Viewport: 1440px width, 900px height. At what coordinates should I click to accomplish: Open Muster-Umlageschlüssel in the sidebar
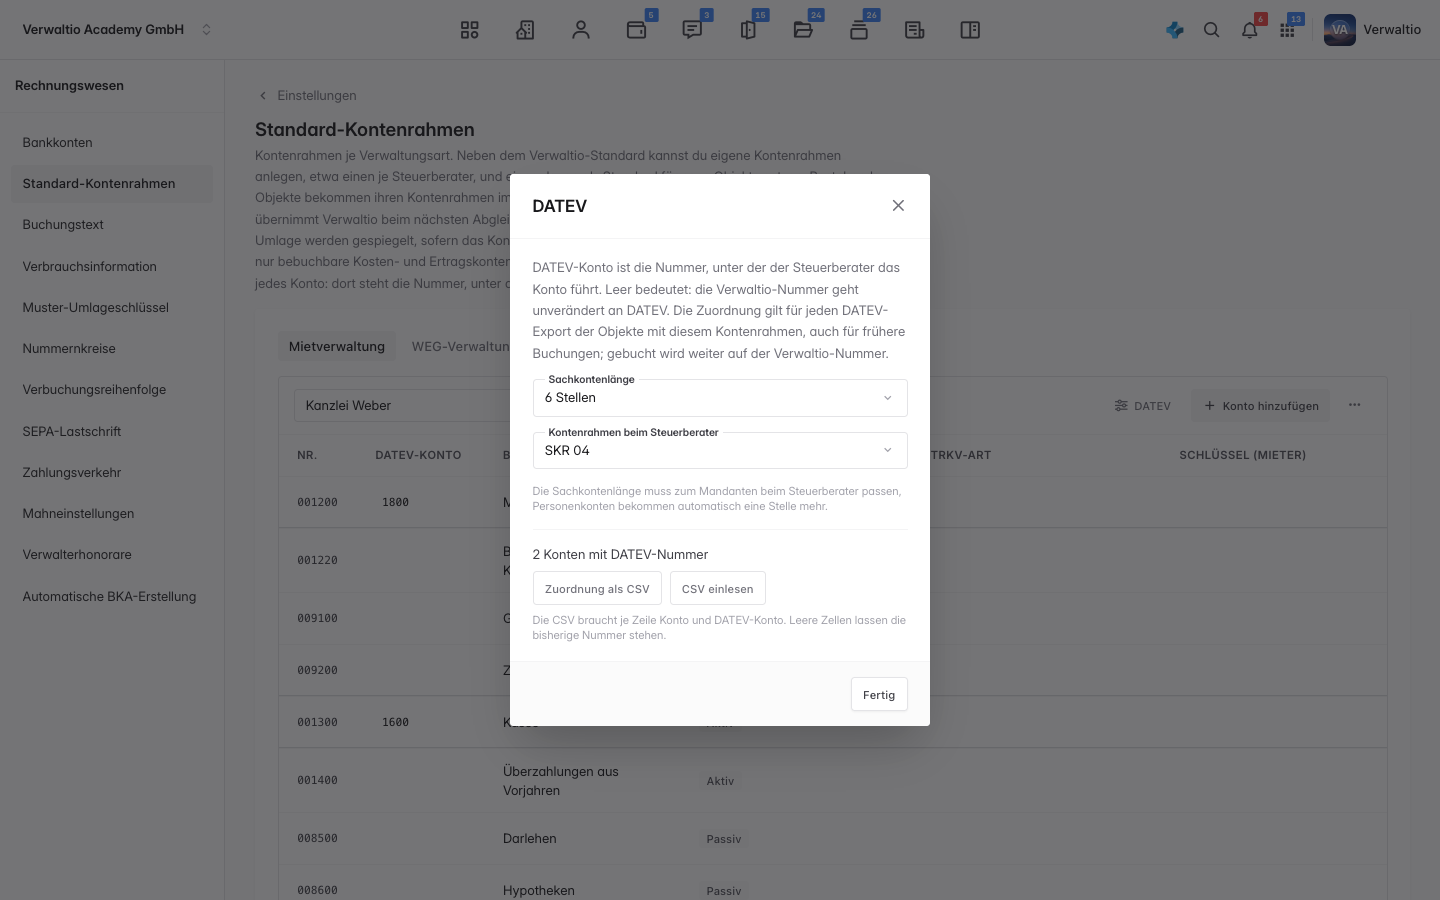point(112,308)
